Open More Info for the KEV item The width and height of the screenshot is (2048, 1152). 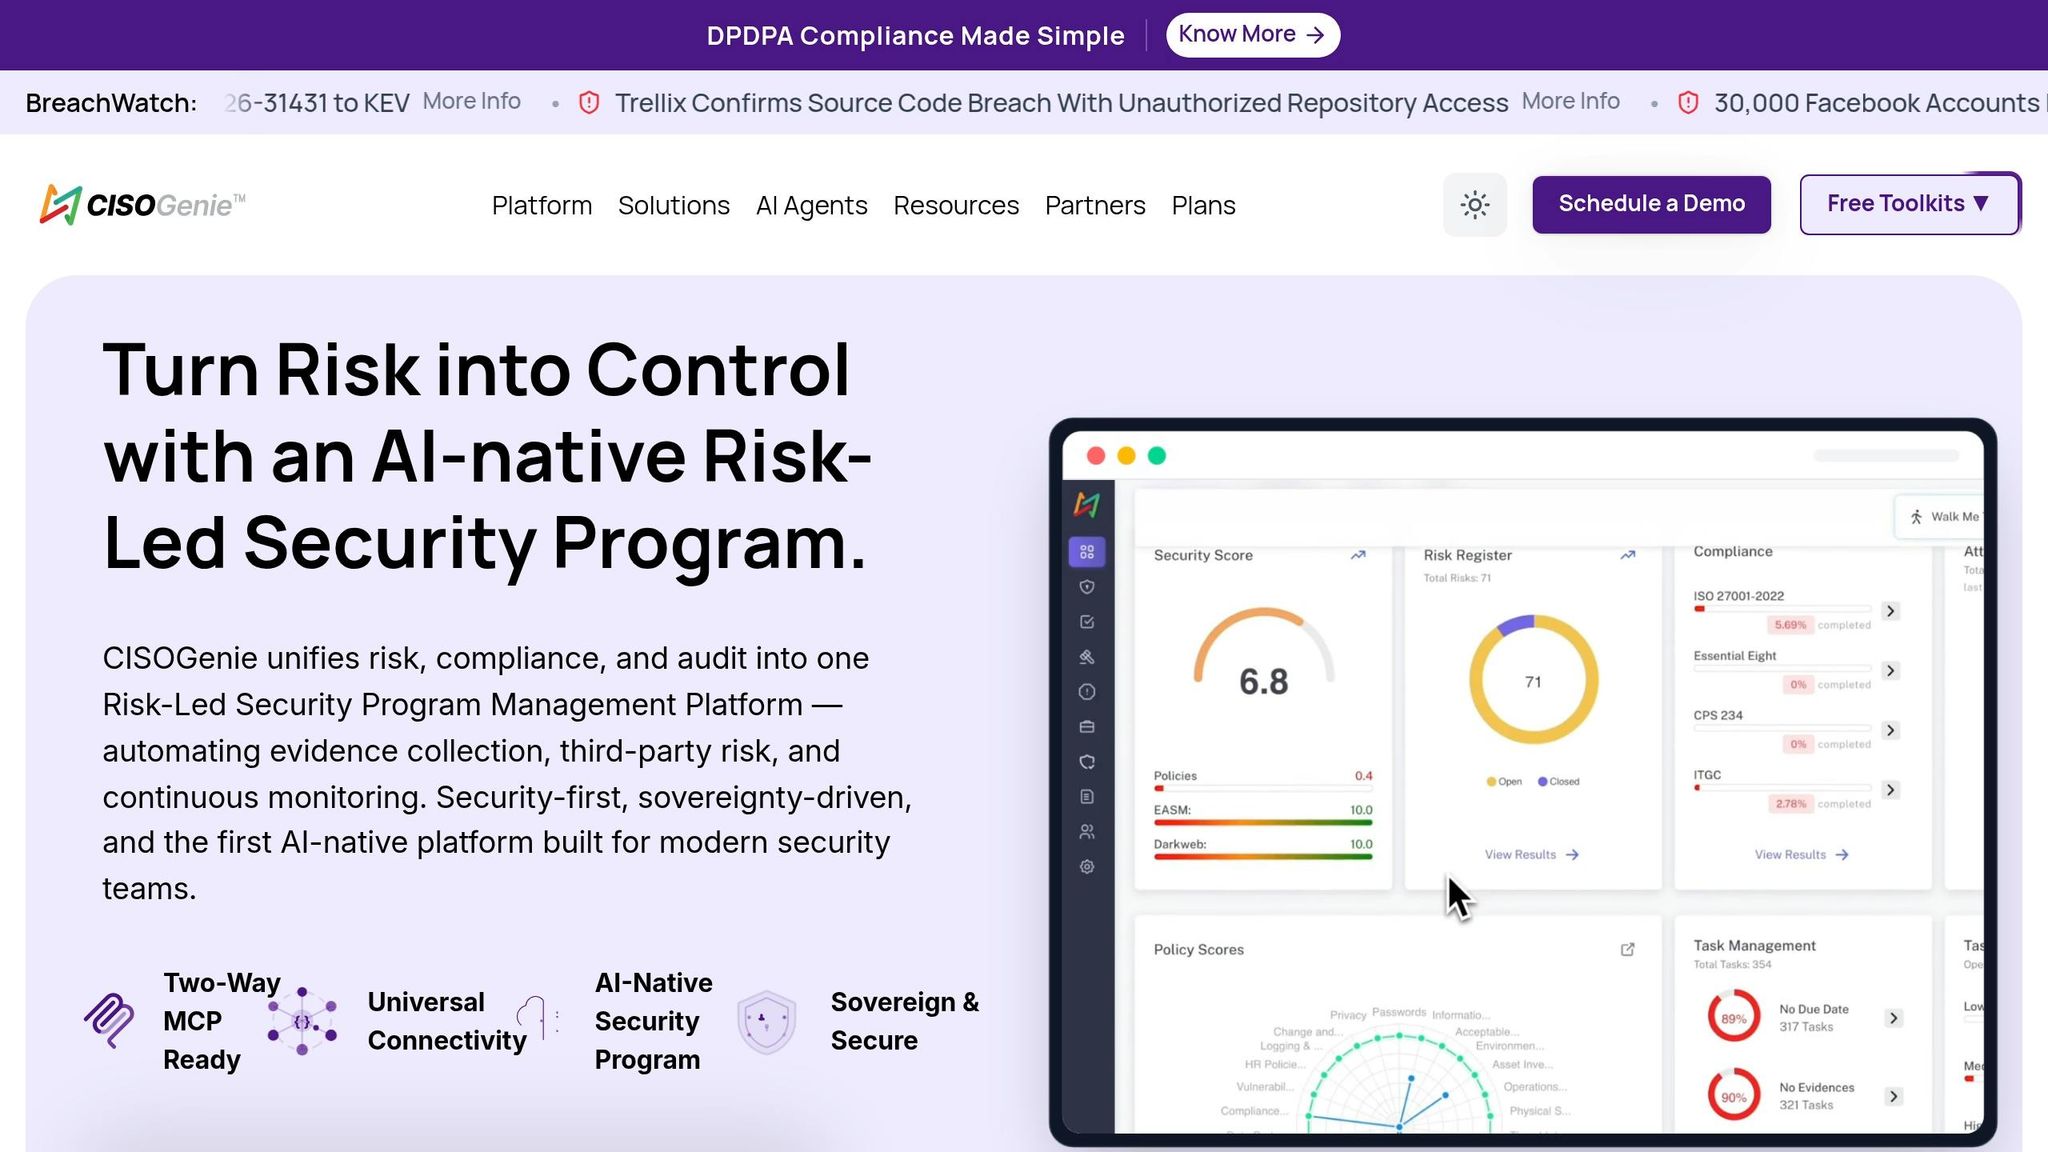coord(472,101)
